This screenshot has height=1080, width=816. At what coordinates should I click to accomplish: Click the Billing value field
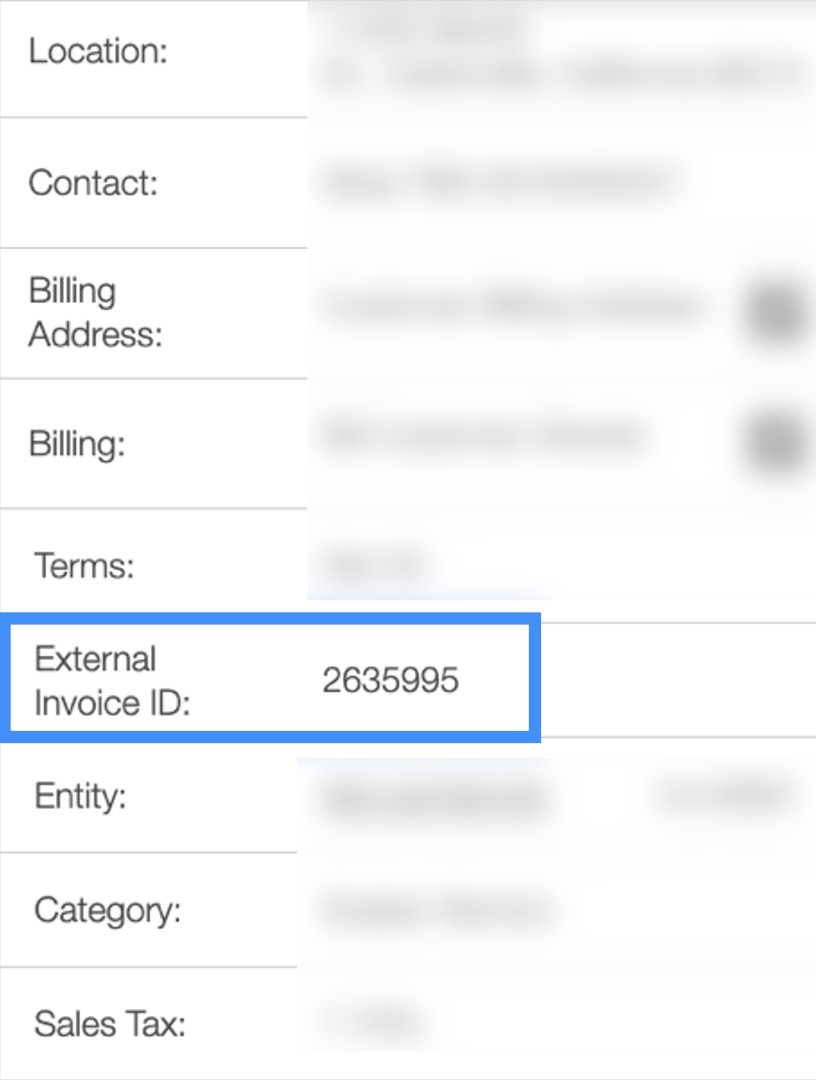click(482, 437)
